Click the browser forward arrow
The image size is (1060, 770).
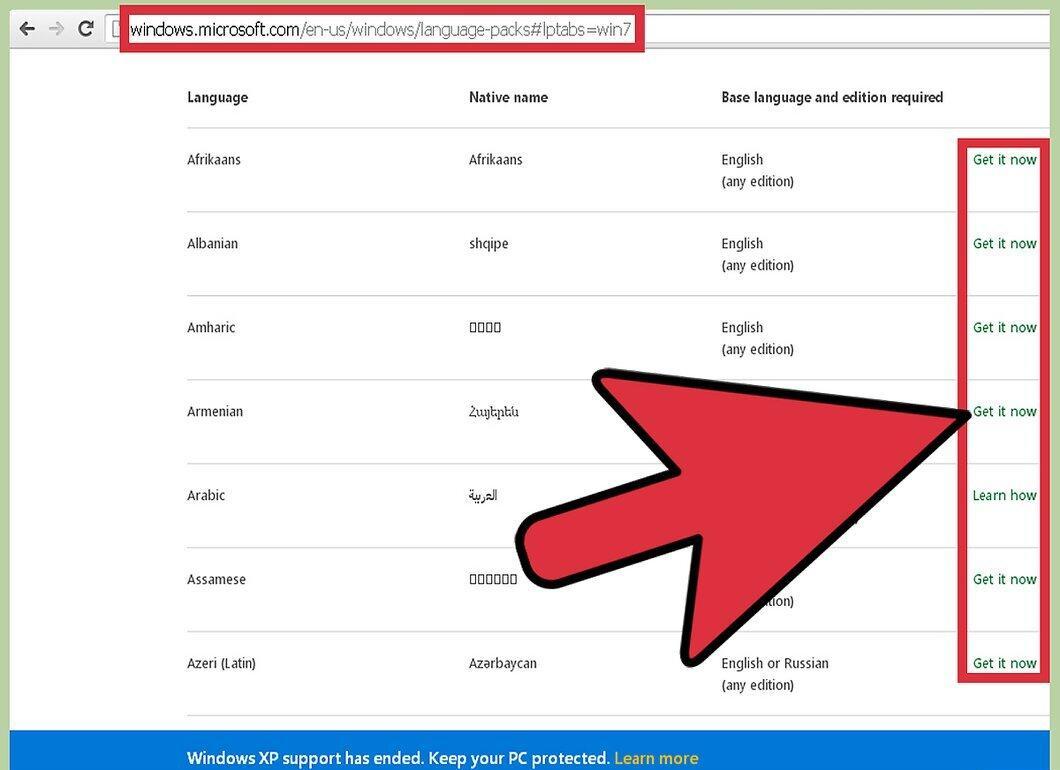(x=57, y=29)
